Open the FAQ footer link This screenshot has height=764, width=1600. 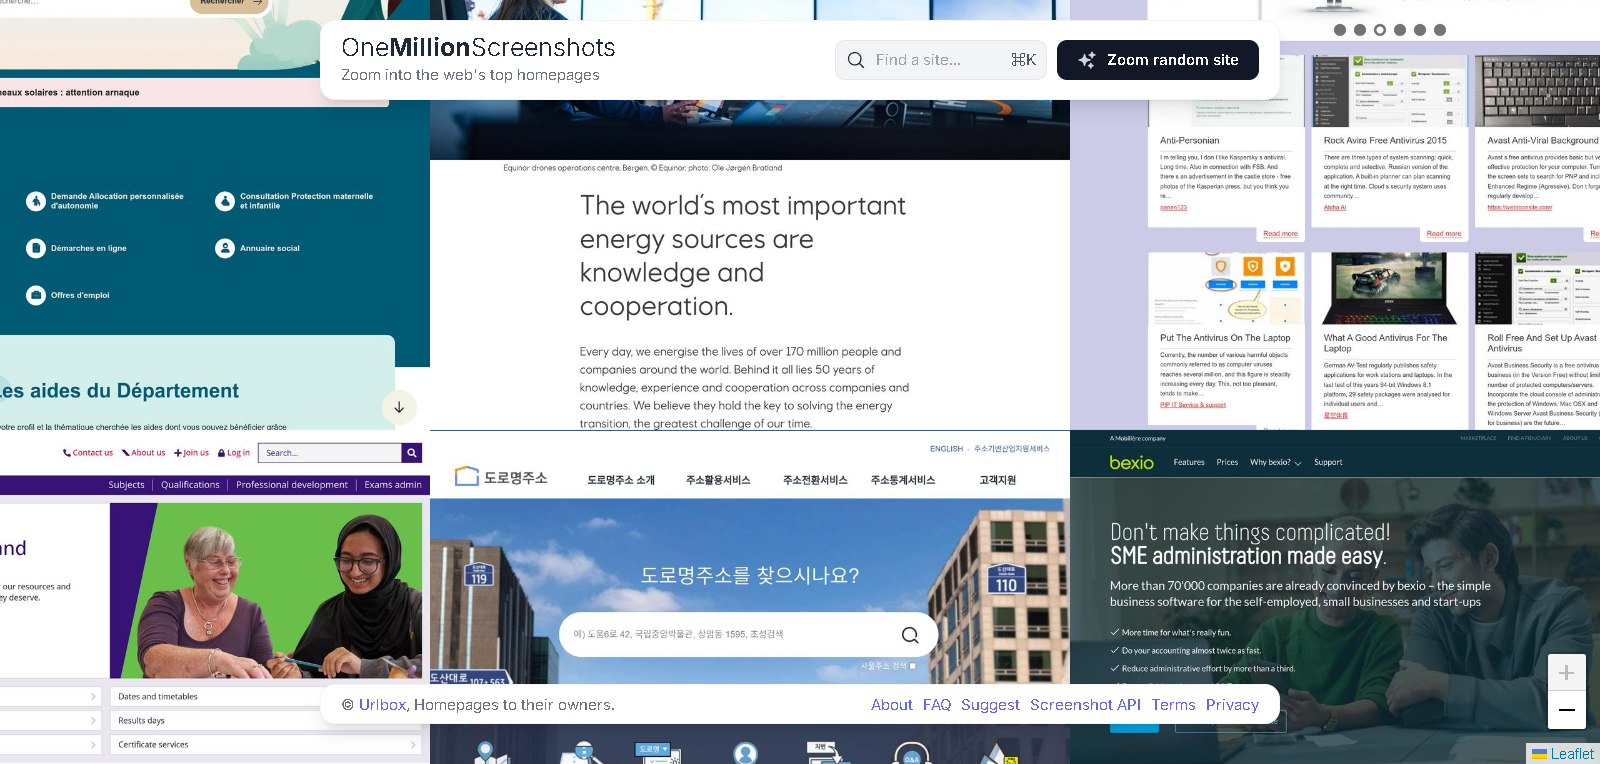[x=937, y=705]
